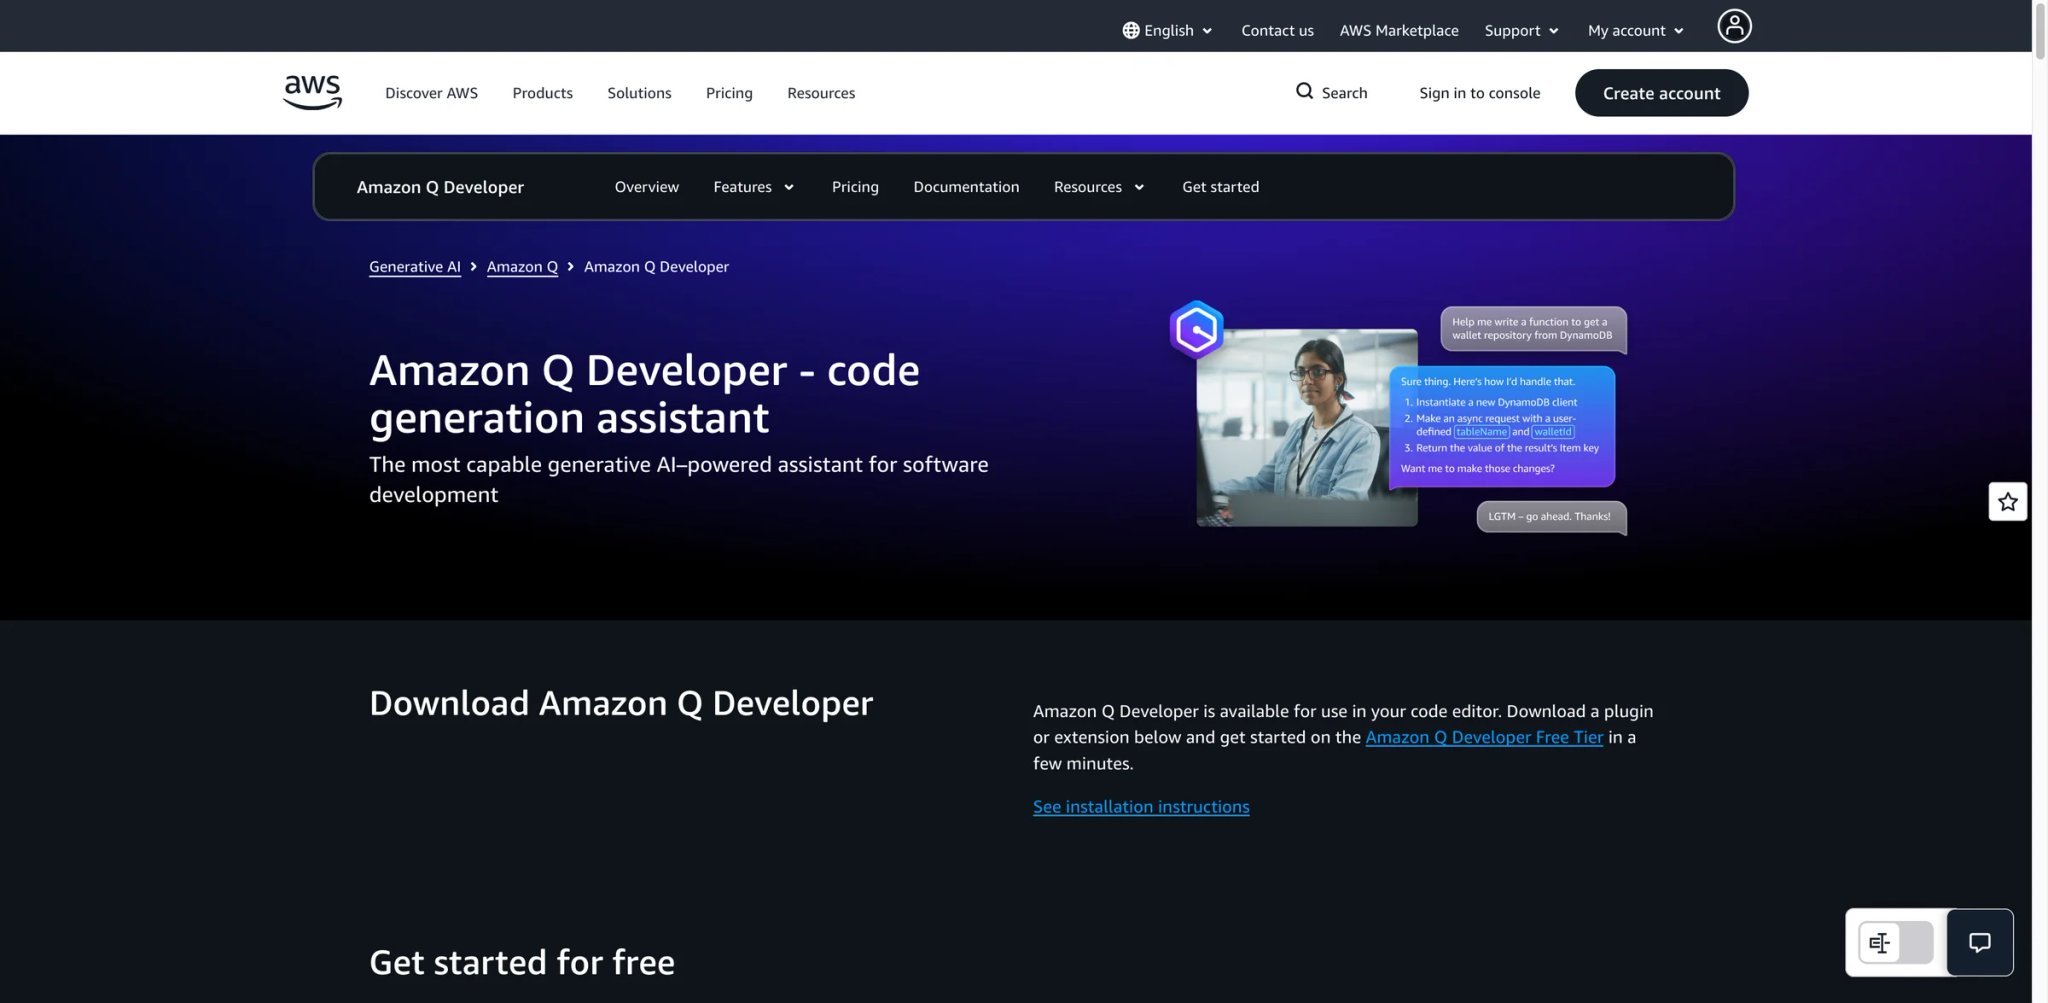Expand the My account dropdown
2048x1003 pixels.
(1636, 30)
